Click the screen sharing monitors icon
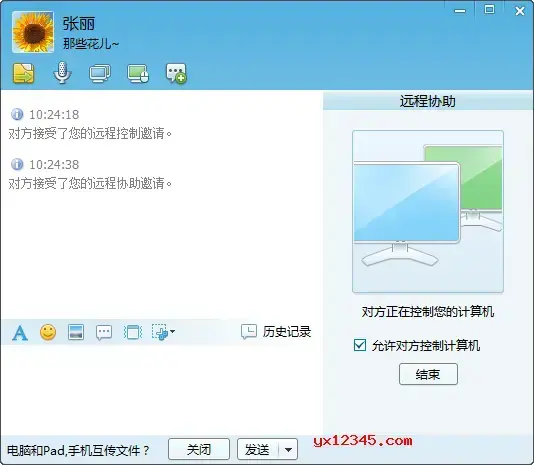 [100, 74]
